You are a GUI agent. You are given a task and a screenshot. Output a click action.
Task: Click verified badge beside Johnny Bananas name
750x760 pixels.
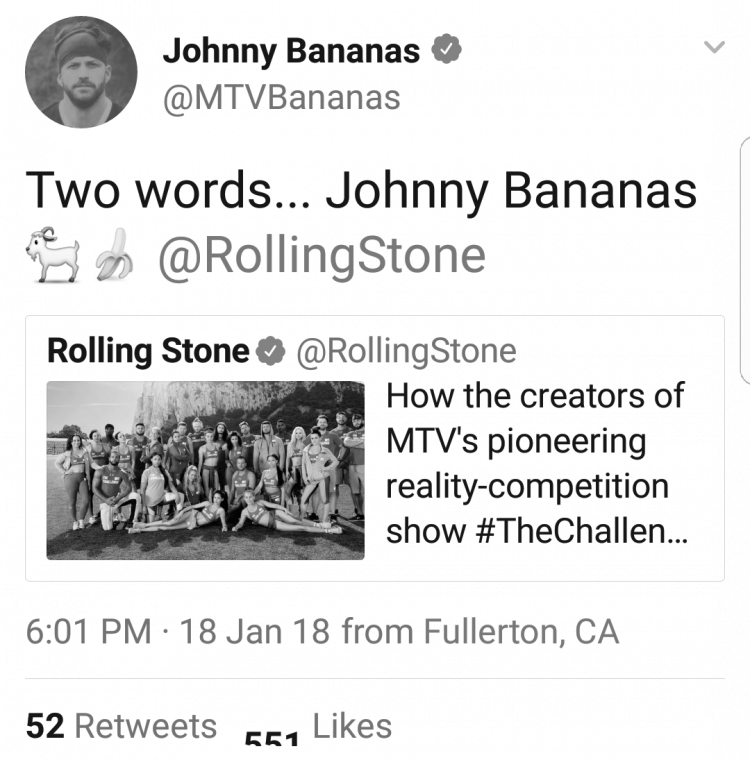[x=447, y=49]
